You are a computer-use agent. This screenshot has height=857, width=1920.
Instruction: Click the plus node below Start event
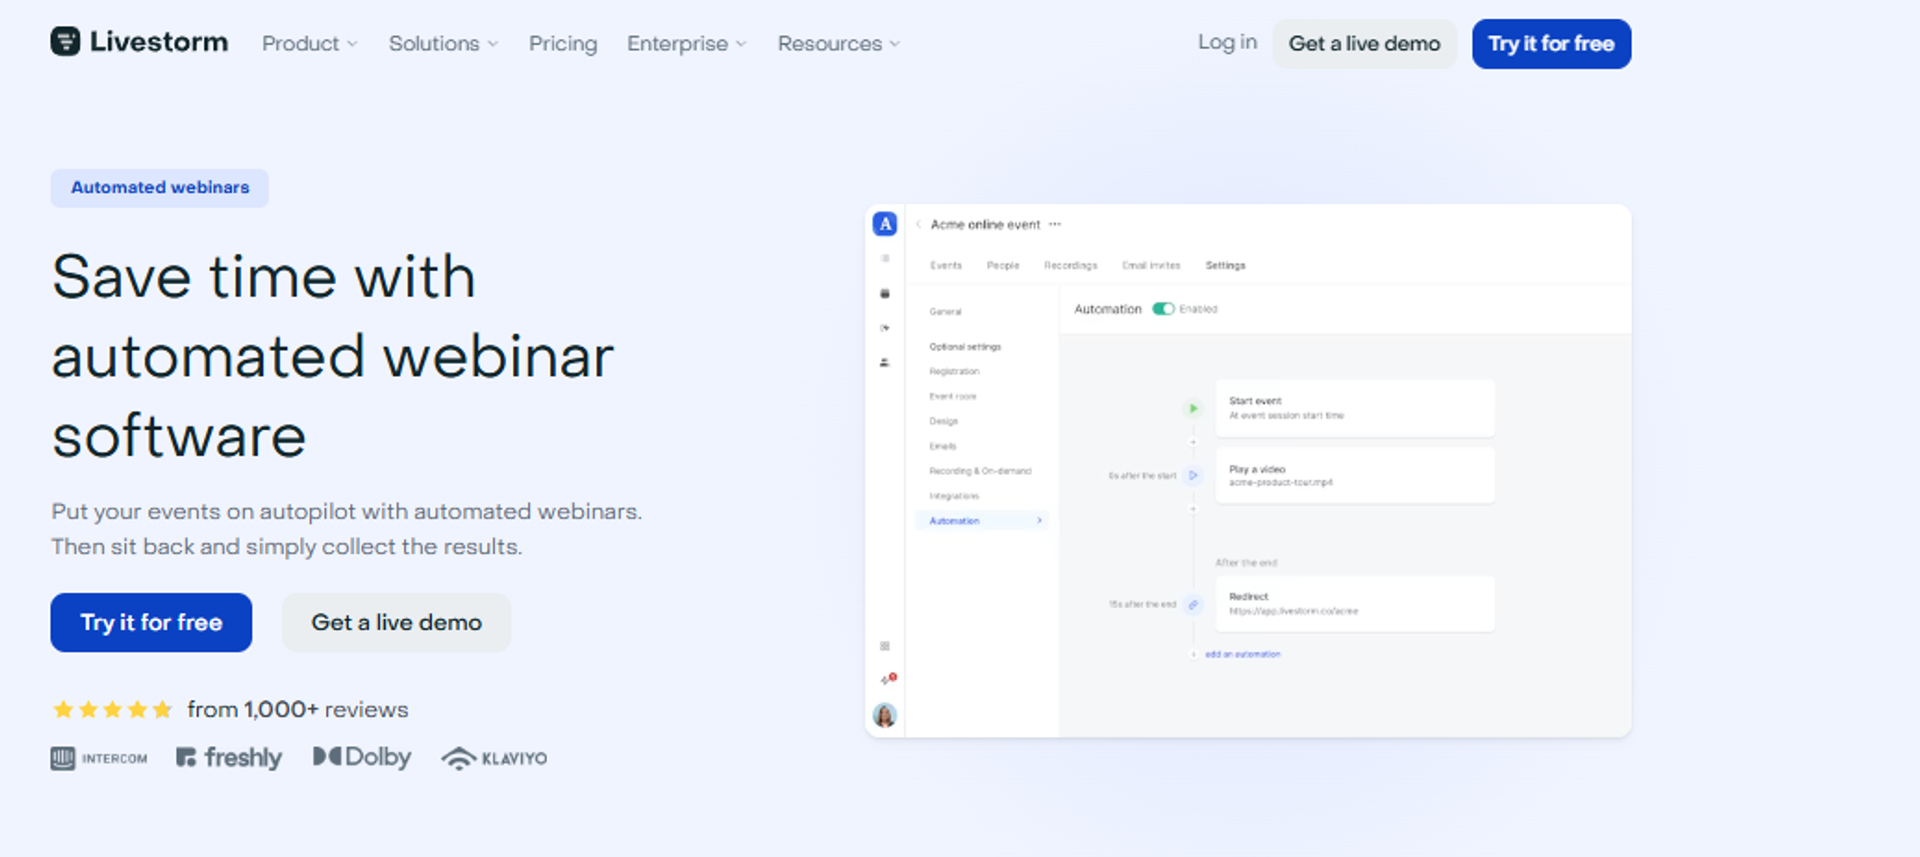(x=1193, y=441)
